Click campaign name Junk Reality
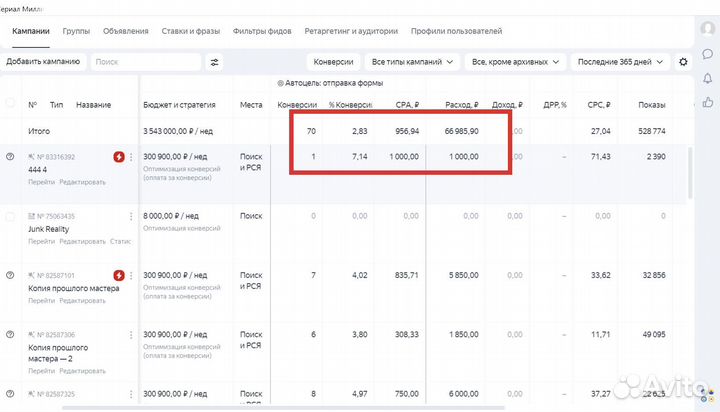 (x=49, y=229)
